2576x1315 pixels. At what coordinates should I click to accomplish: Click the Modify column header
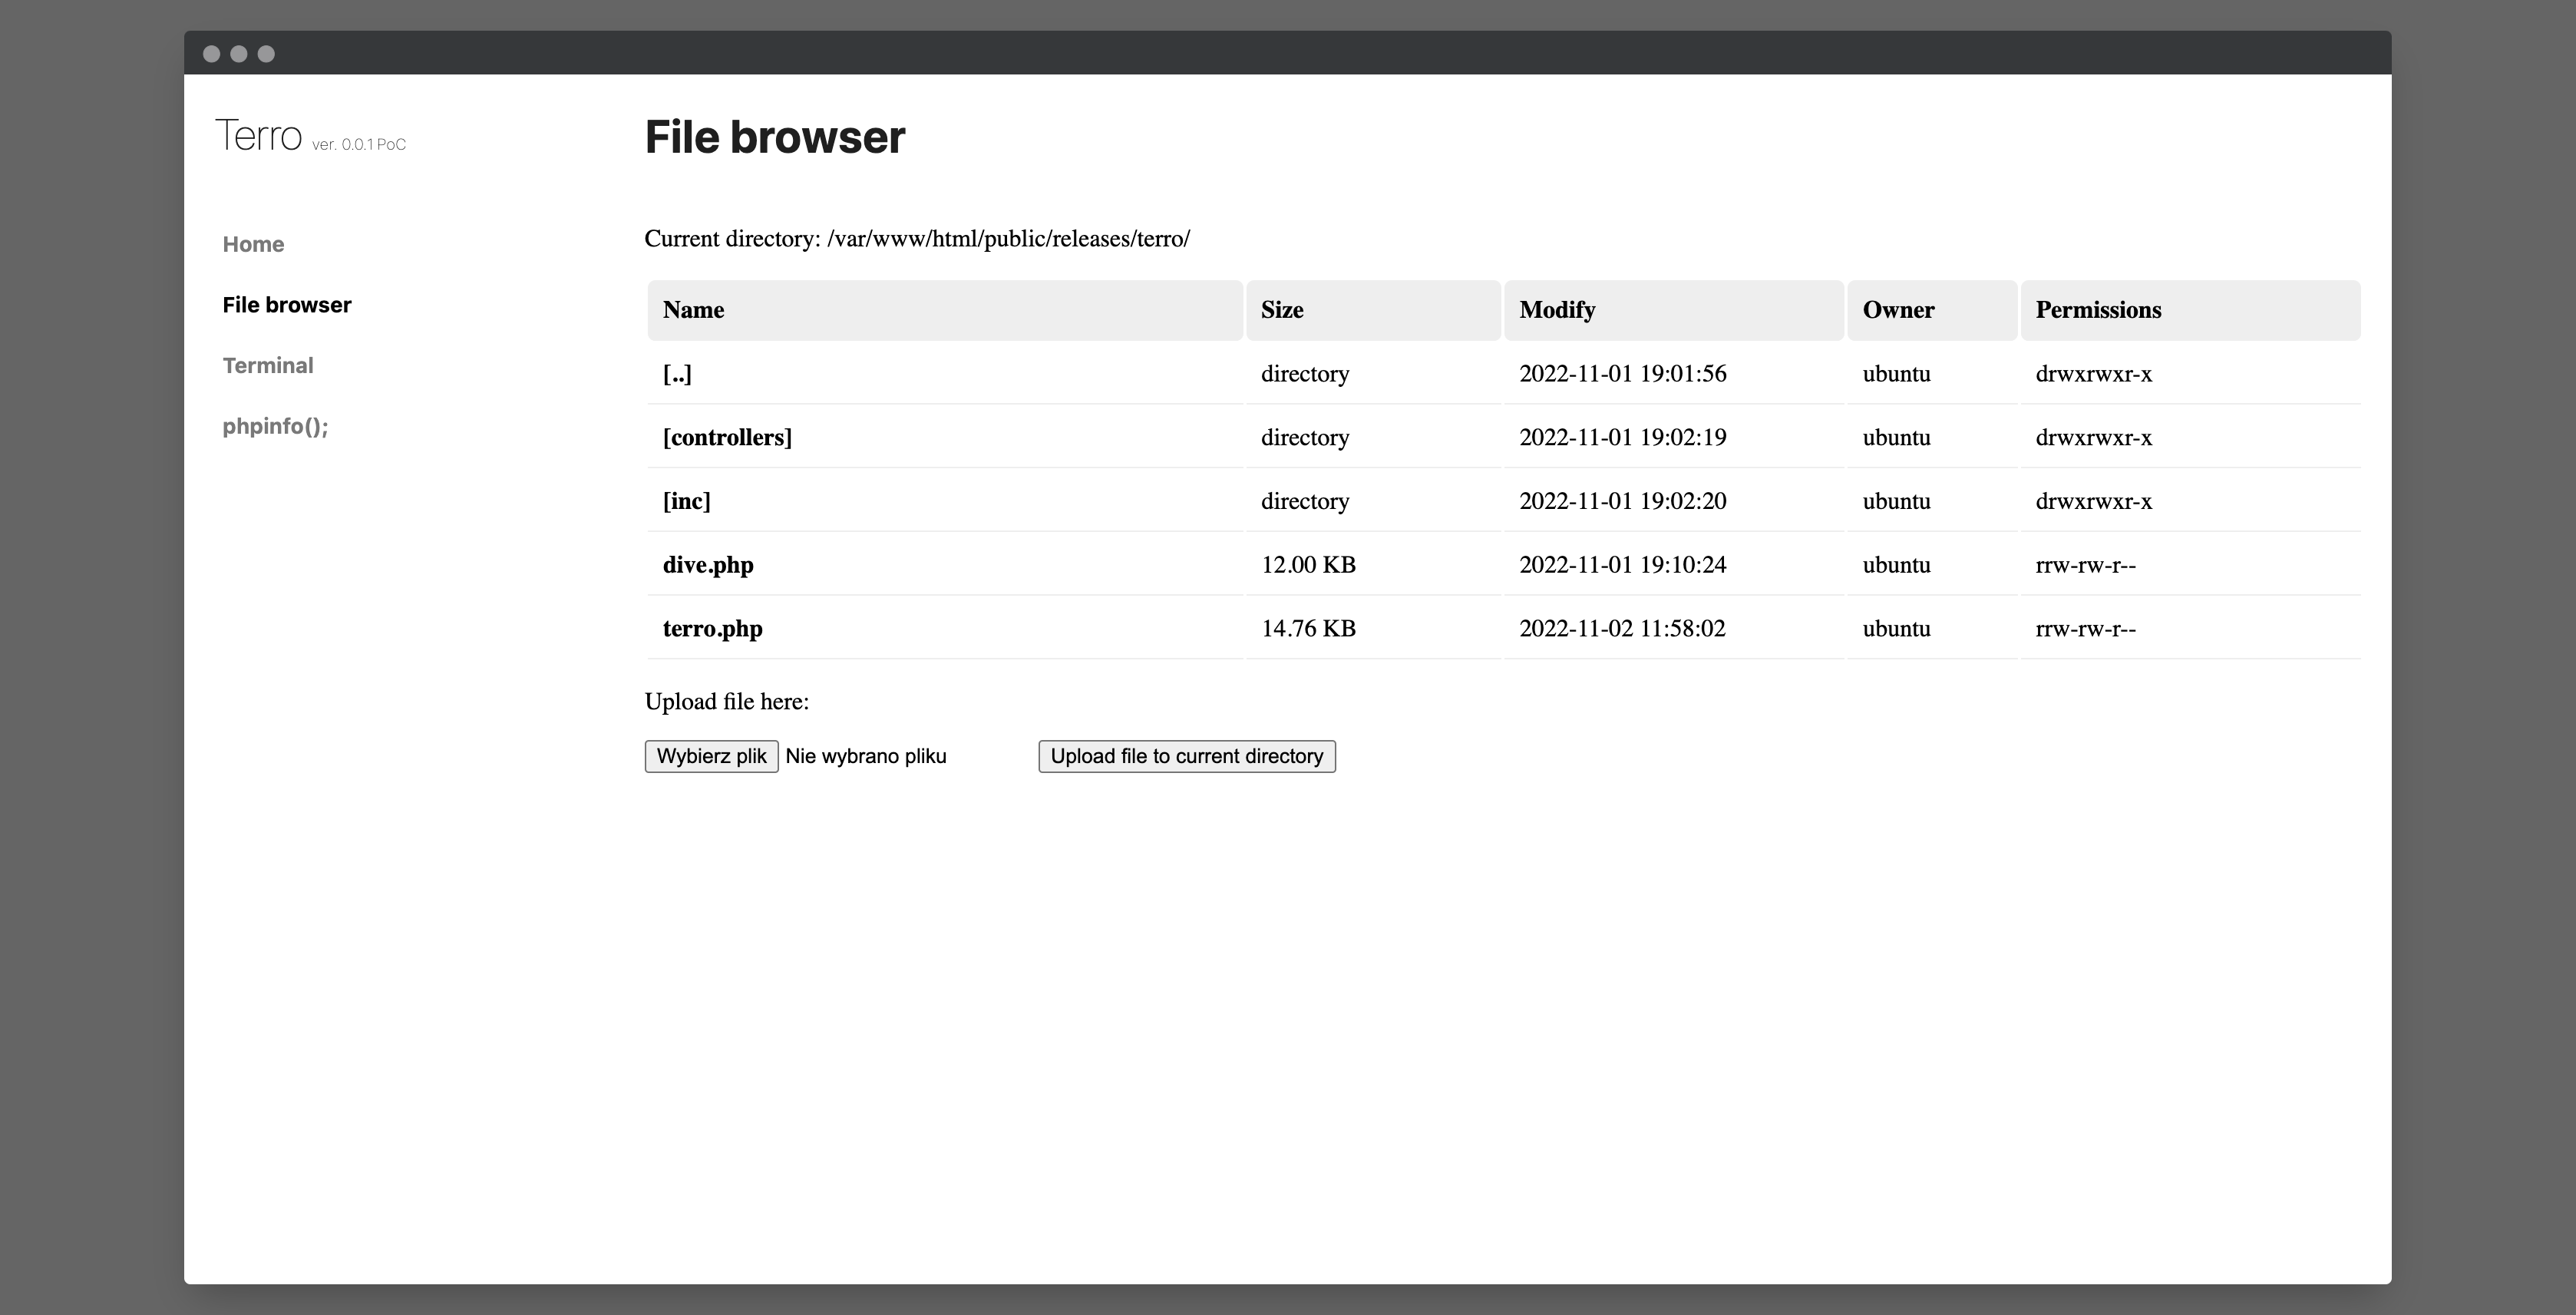click(x=1557, y=310)
